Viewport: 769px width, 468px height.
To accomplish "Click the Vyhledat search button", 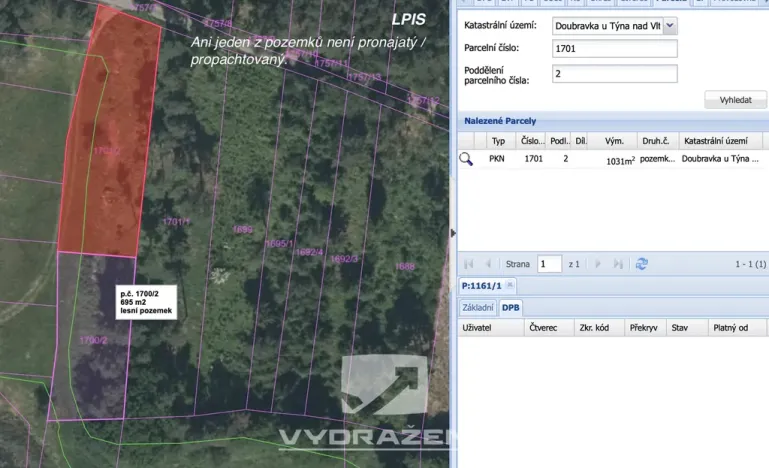I will click(735, 100).
